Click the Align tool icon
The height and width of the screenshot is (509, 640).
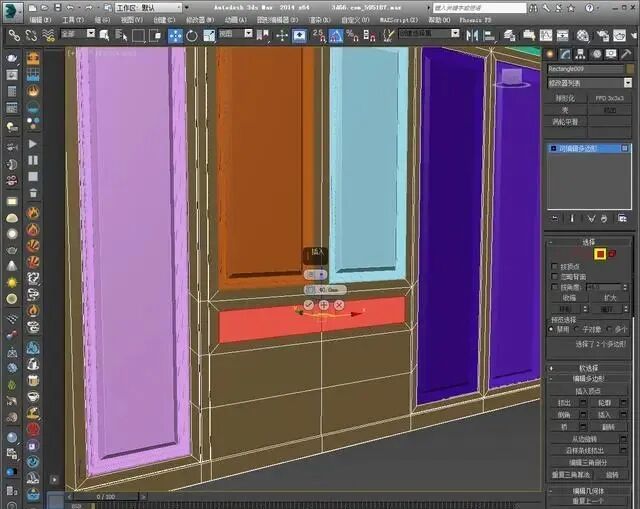coord(489,36)
